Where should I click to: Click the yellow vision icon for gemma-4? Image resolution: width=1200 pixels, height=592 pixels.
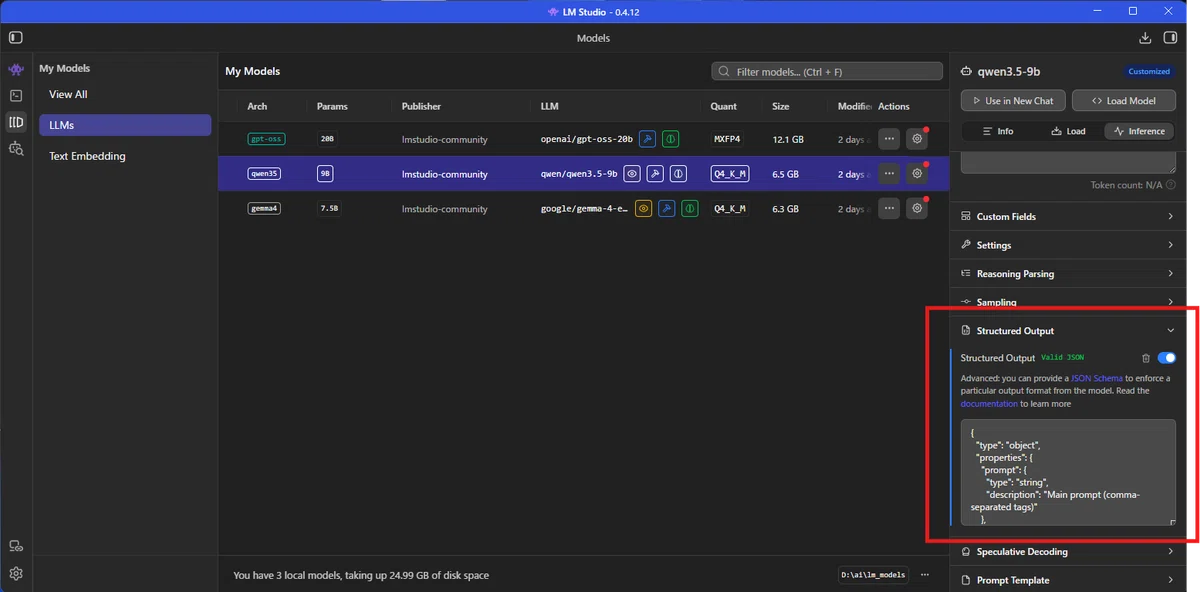644,209
